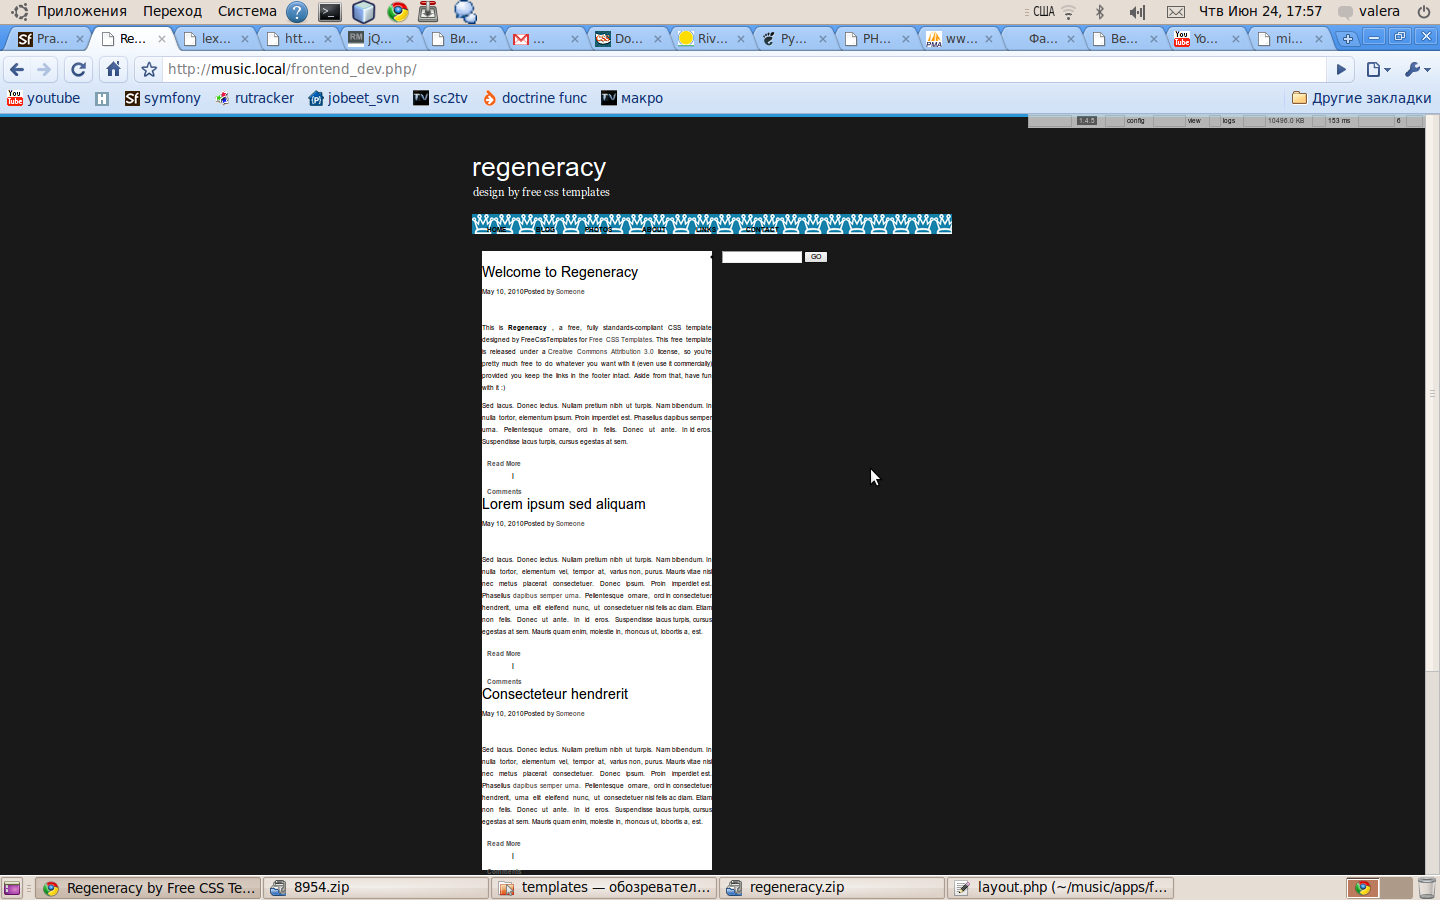Open the sc2tv bookmark

point(440,98)
